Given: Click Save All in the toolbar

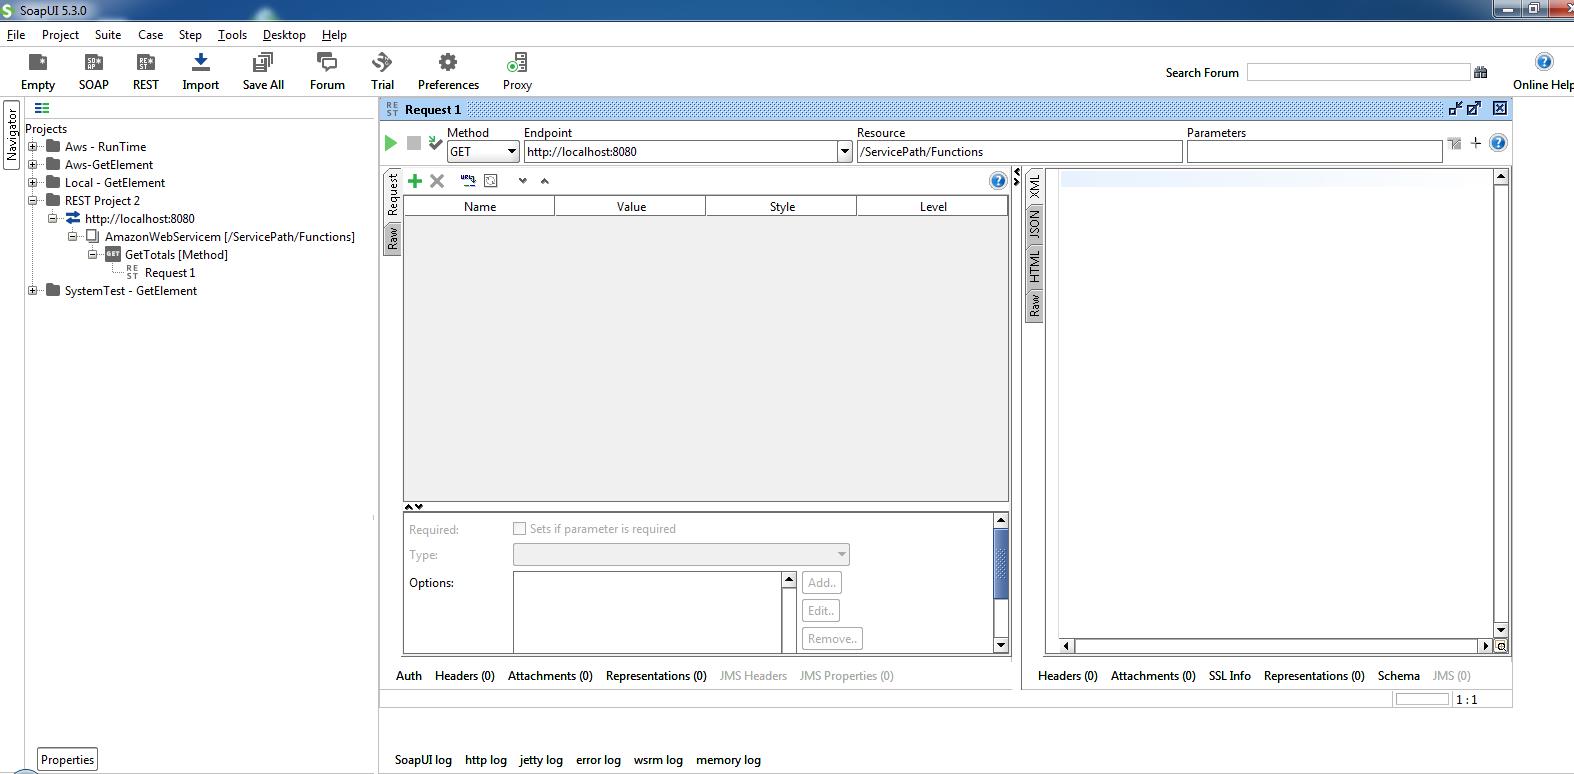Looking at the screenshot, I should tap(263, 72).
